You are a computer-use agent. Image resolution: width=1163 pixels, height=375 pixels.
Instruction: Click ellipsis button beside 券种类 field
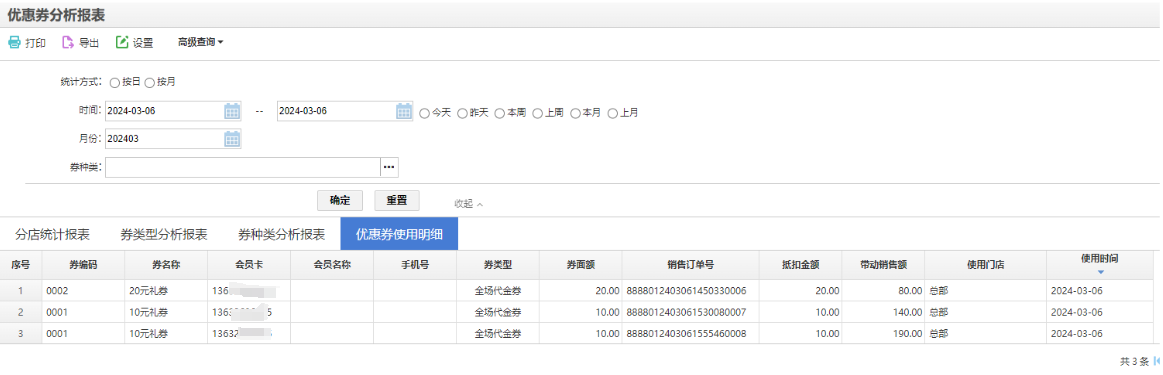tap(389, 167)
